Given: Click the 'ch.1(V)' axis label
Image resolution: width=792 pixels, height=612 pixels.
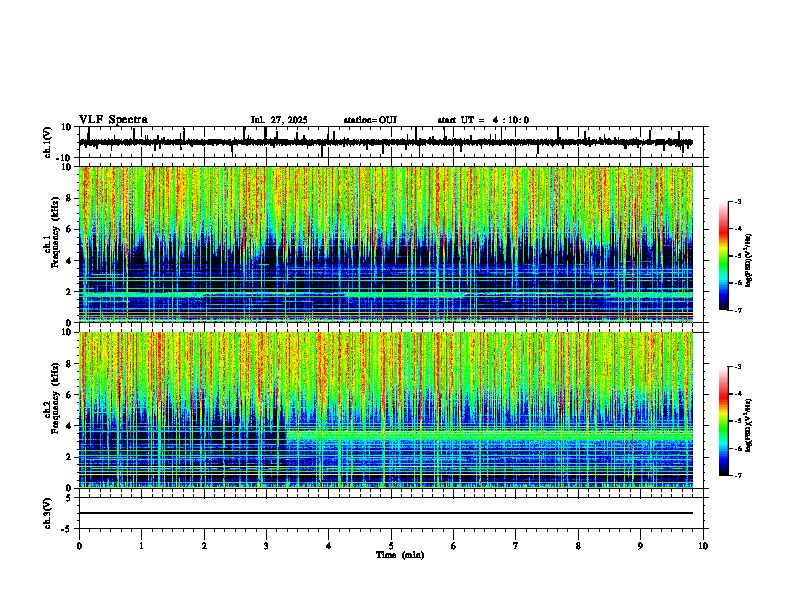Looking at the screenshot, I should 48,142.
